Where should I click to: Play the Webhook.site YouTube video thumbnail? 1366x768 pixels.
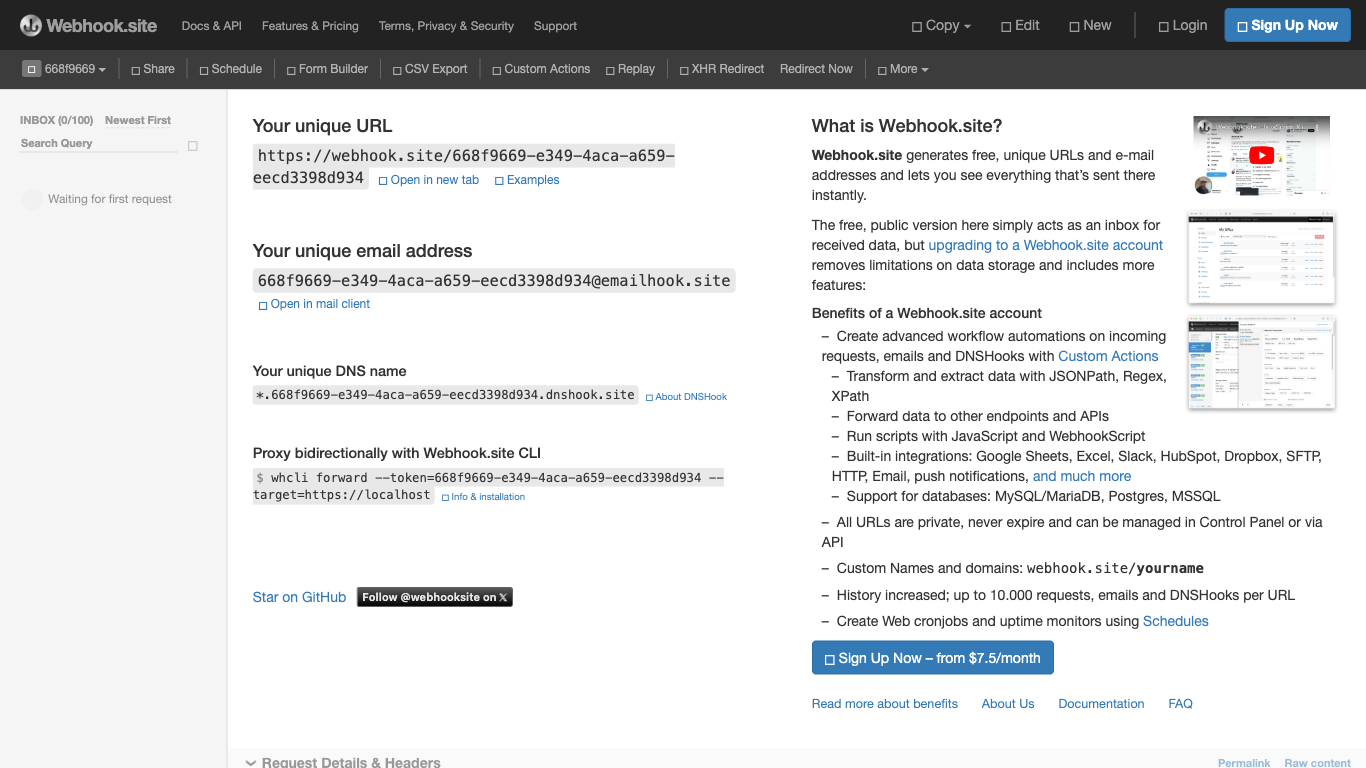click(1261, 155)
